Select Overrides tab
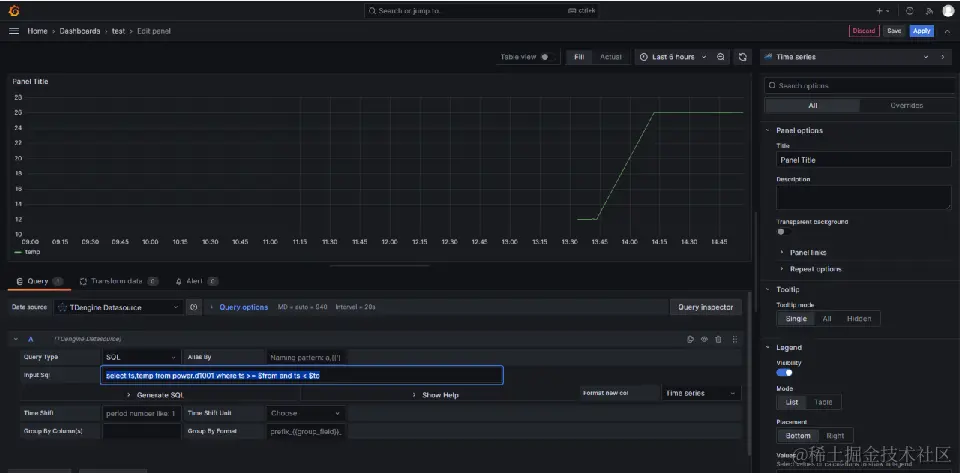The height and width of the screenshot is (473, 960). pyautogui.click(x=906, y=105)
